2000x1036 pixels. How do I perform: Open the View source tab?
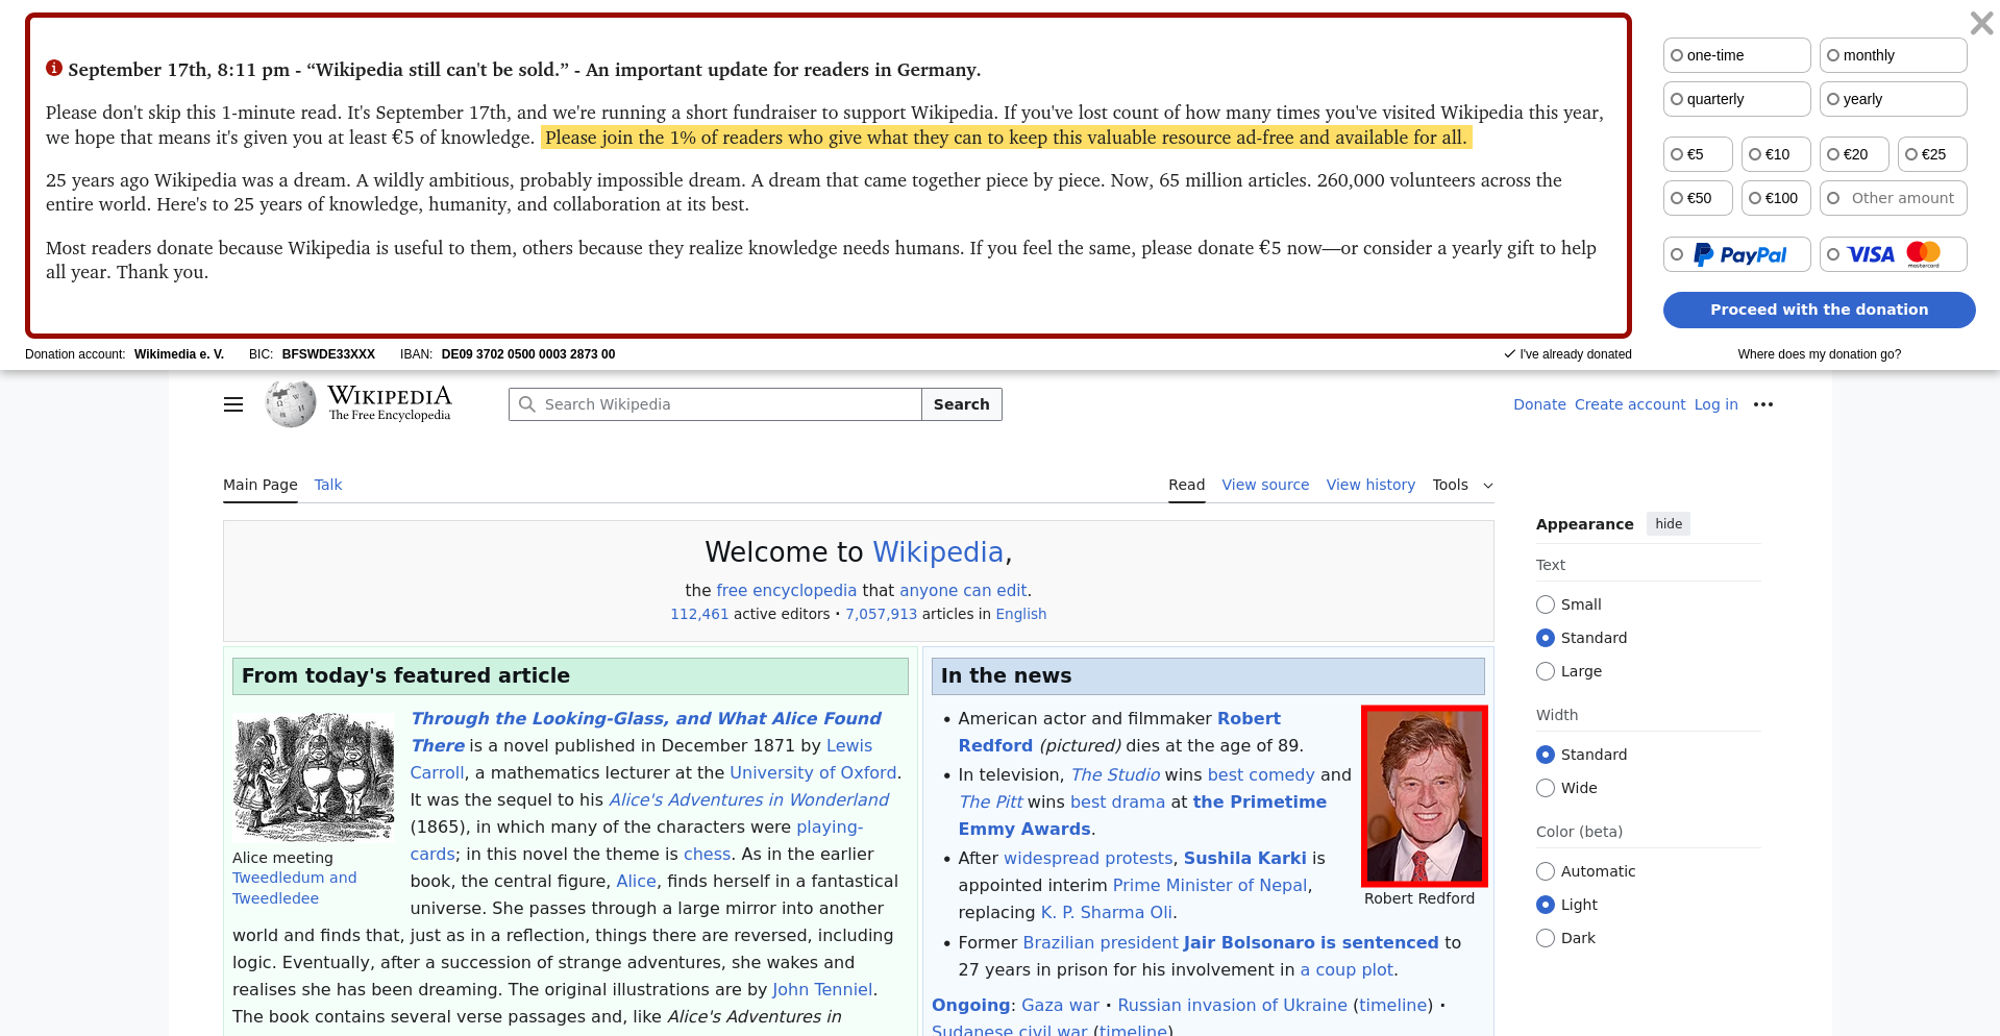(x=1265, y=484)
